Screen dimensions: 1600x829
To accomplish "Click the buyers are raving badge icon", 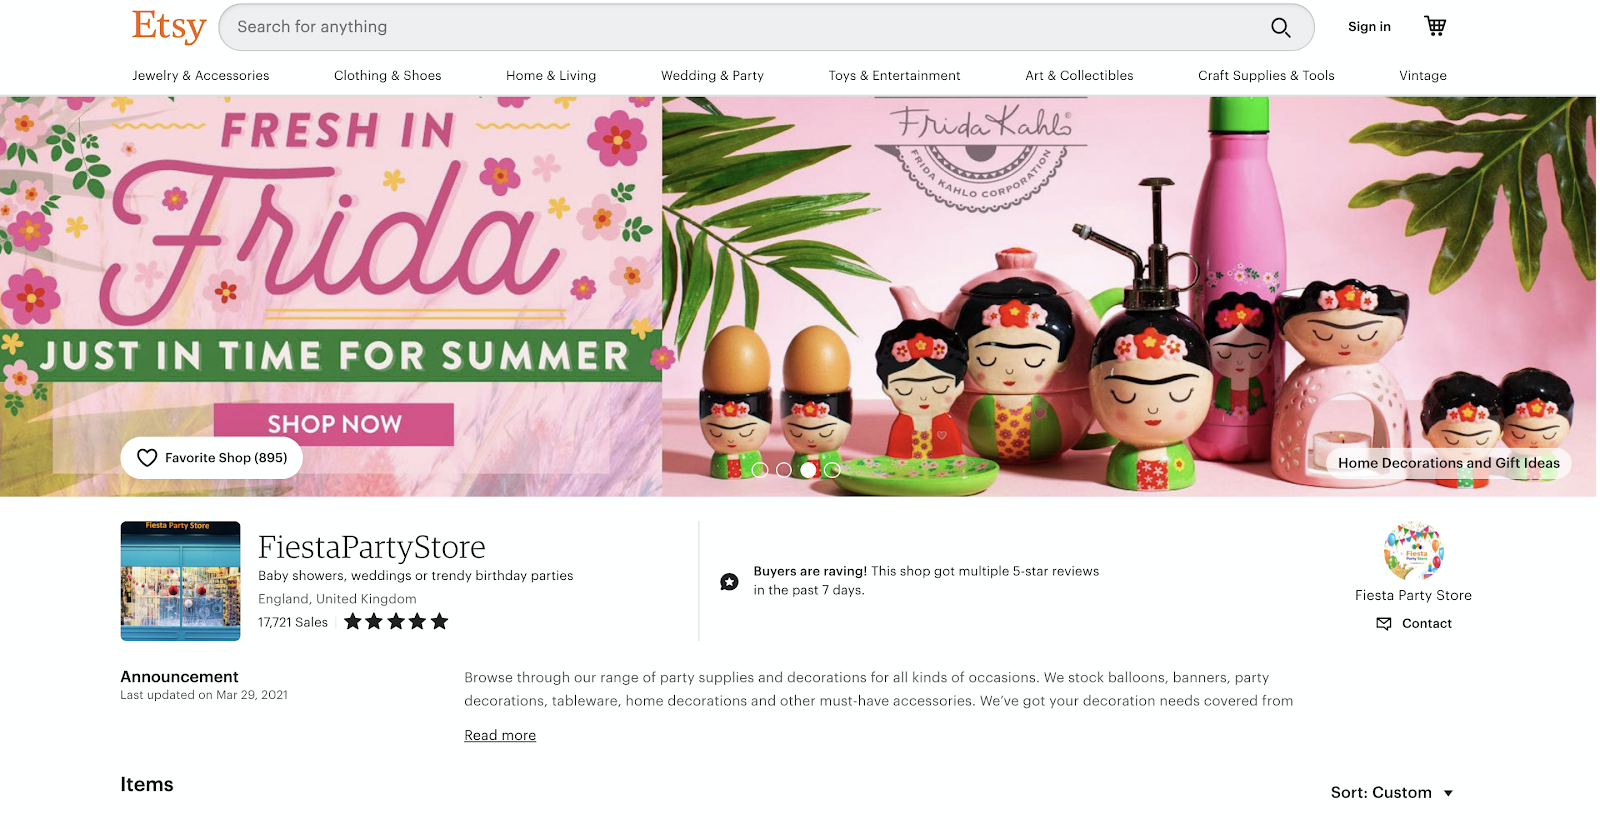I will [x=729, y=582].
